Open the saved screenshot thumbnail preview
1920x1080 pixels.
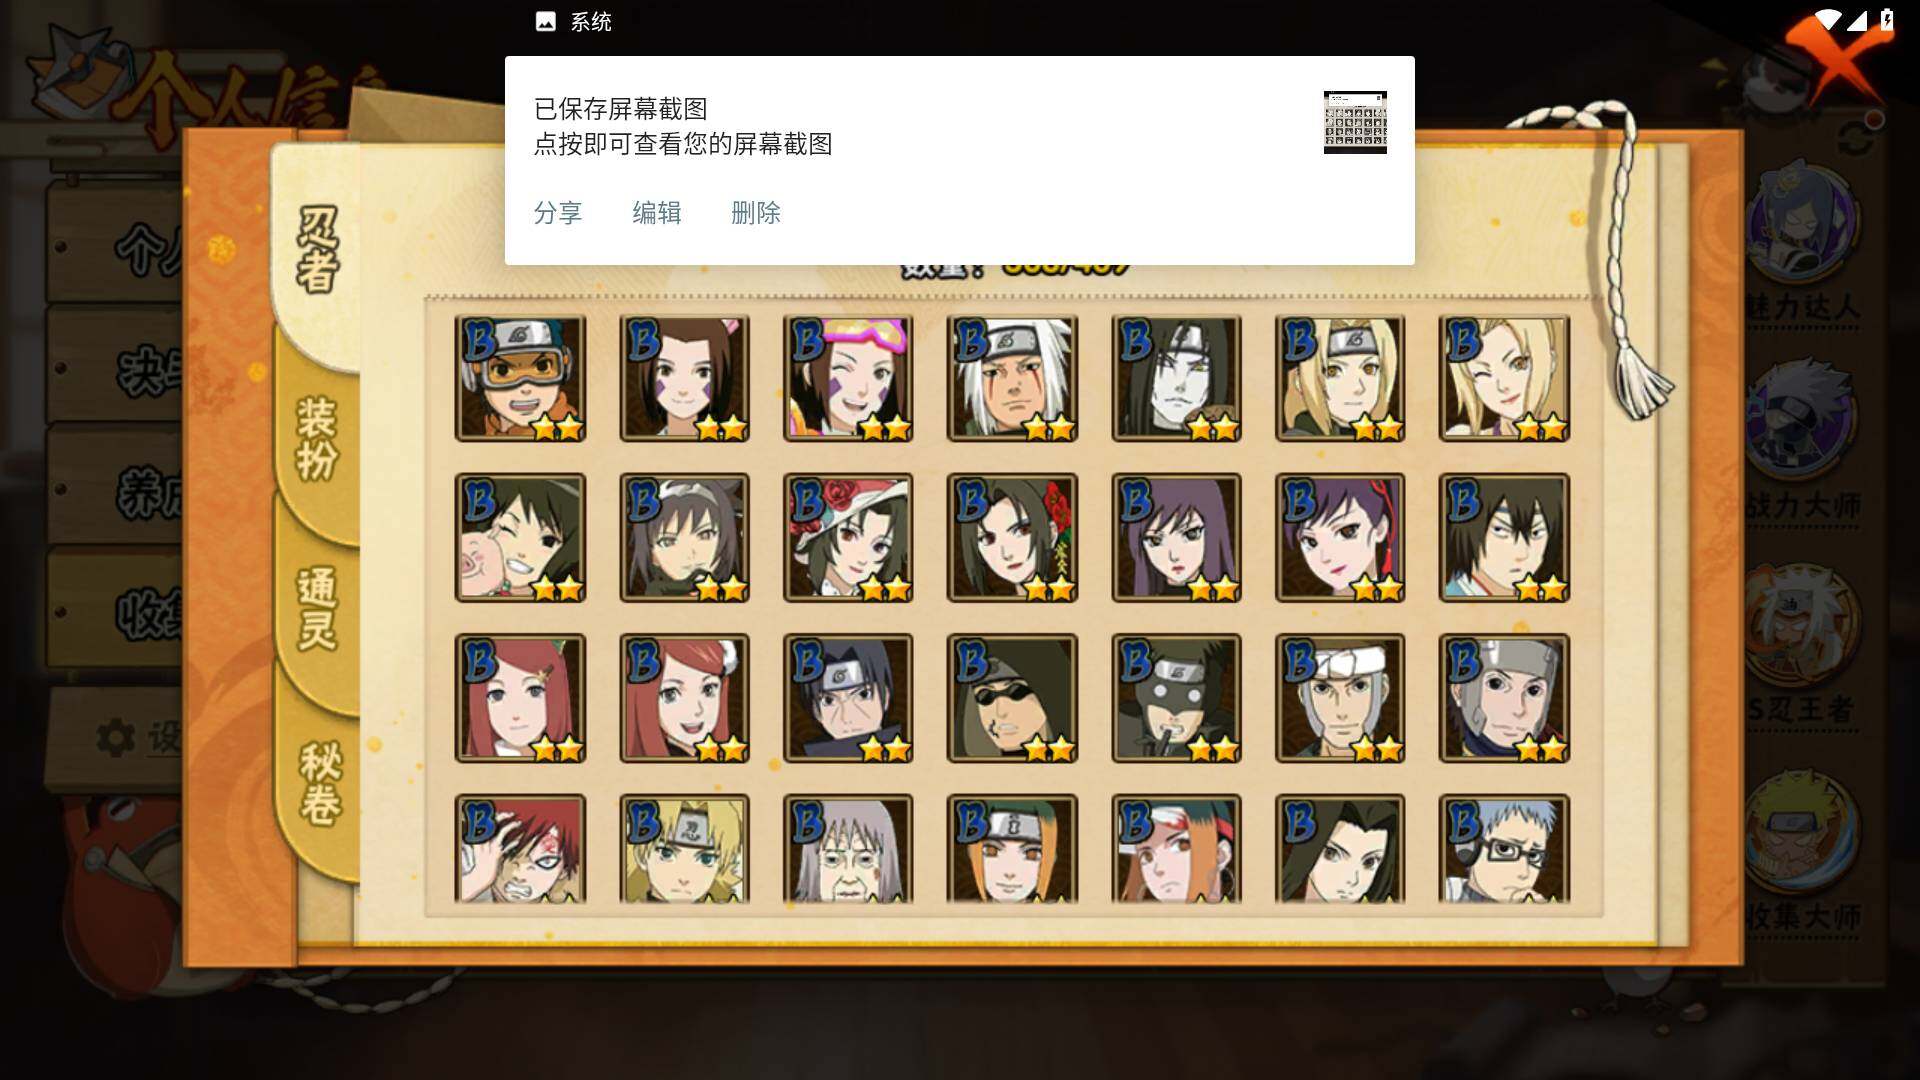[1355, 122]
